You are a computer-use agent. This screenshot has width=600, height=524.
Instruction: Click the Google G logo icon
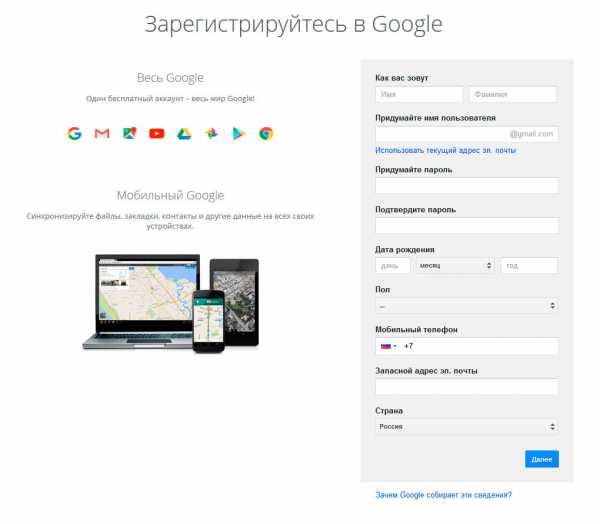(75, 134)
